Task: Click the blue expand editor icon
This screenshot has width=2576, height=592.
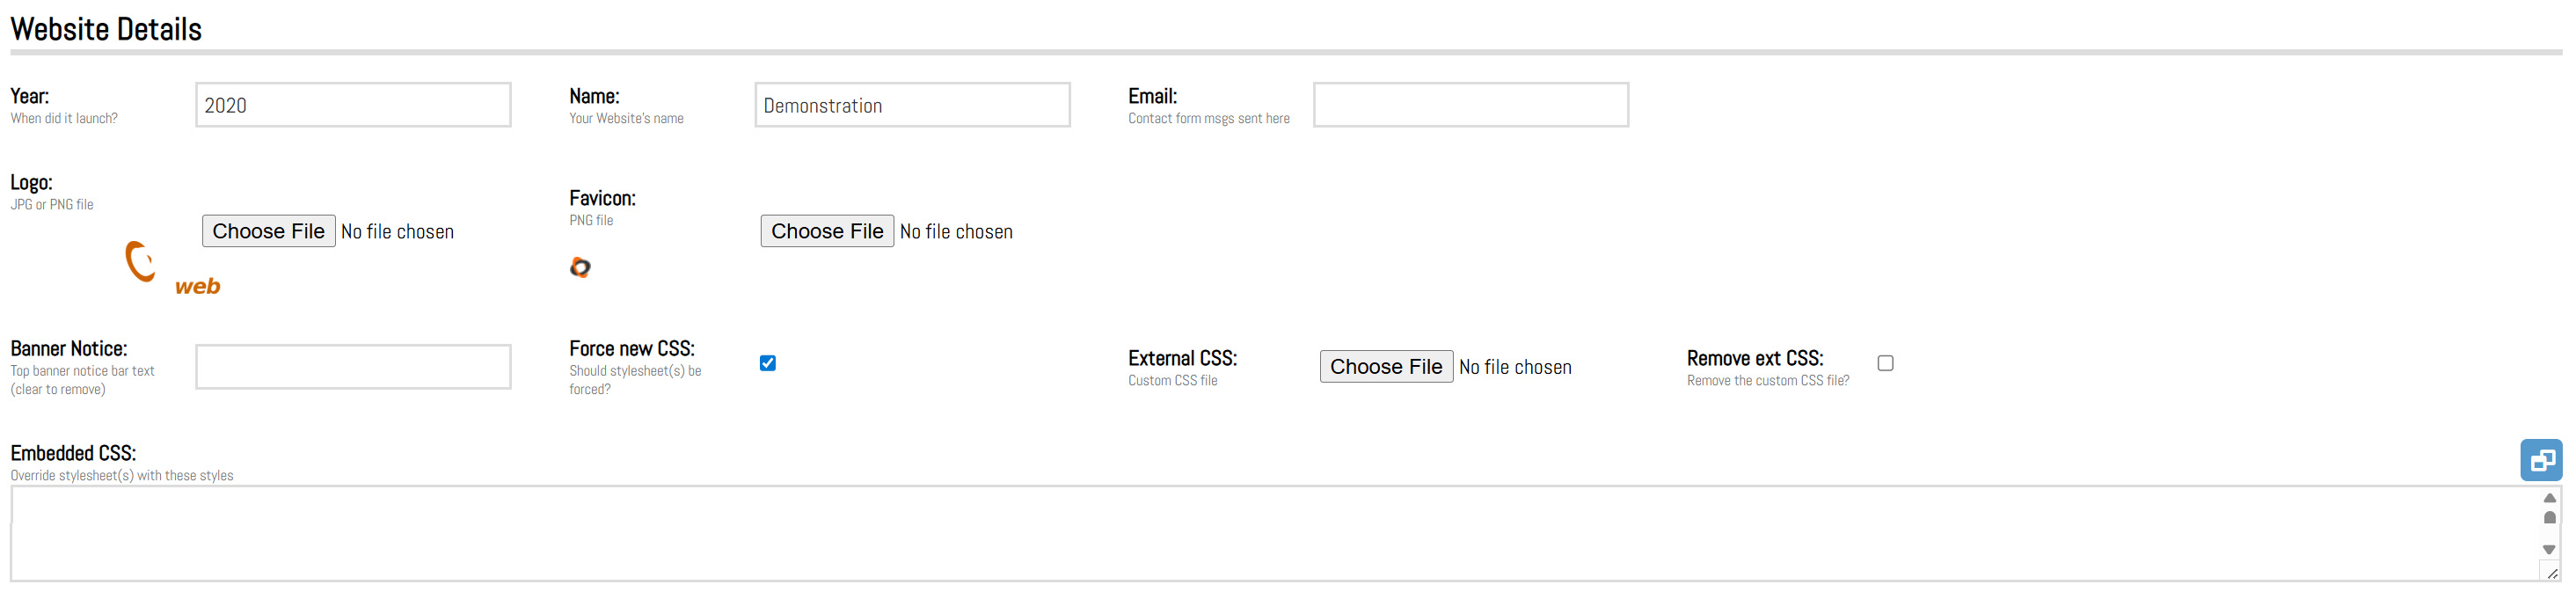Action: tap(2540, 460)
